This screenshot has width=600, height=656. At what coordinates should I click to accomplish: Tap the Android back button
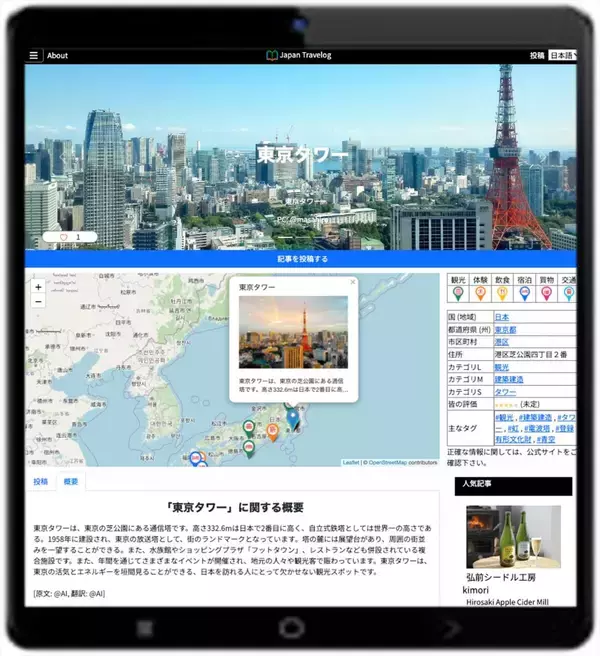pos(451,628)
